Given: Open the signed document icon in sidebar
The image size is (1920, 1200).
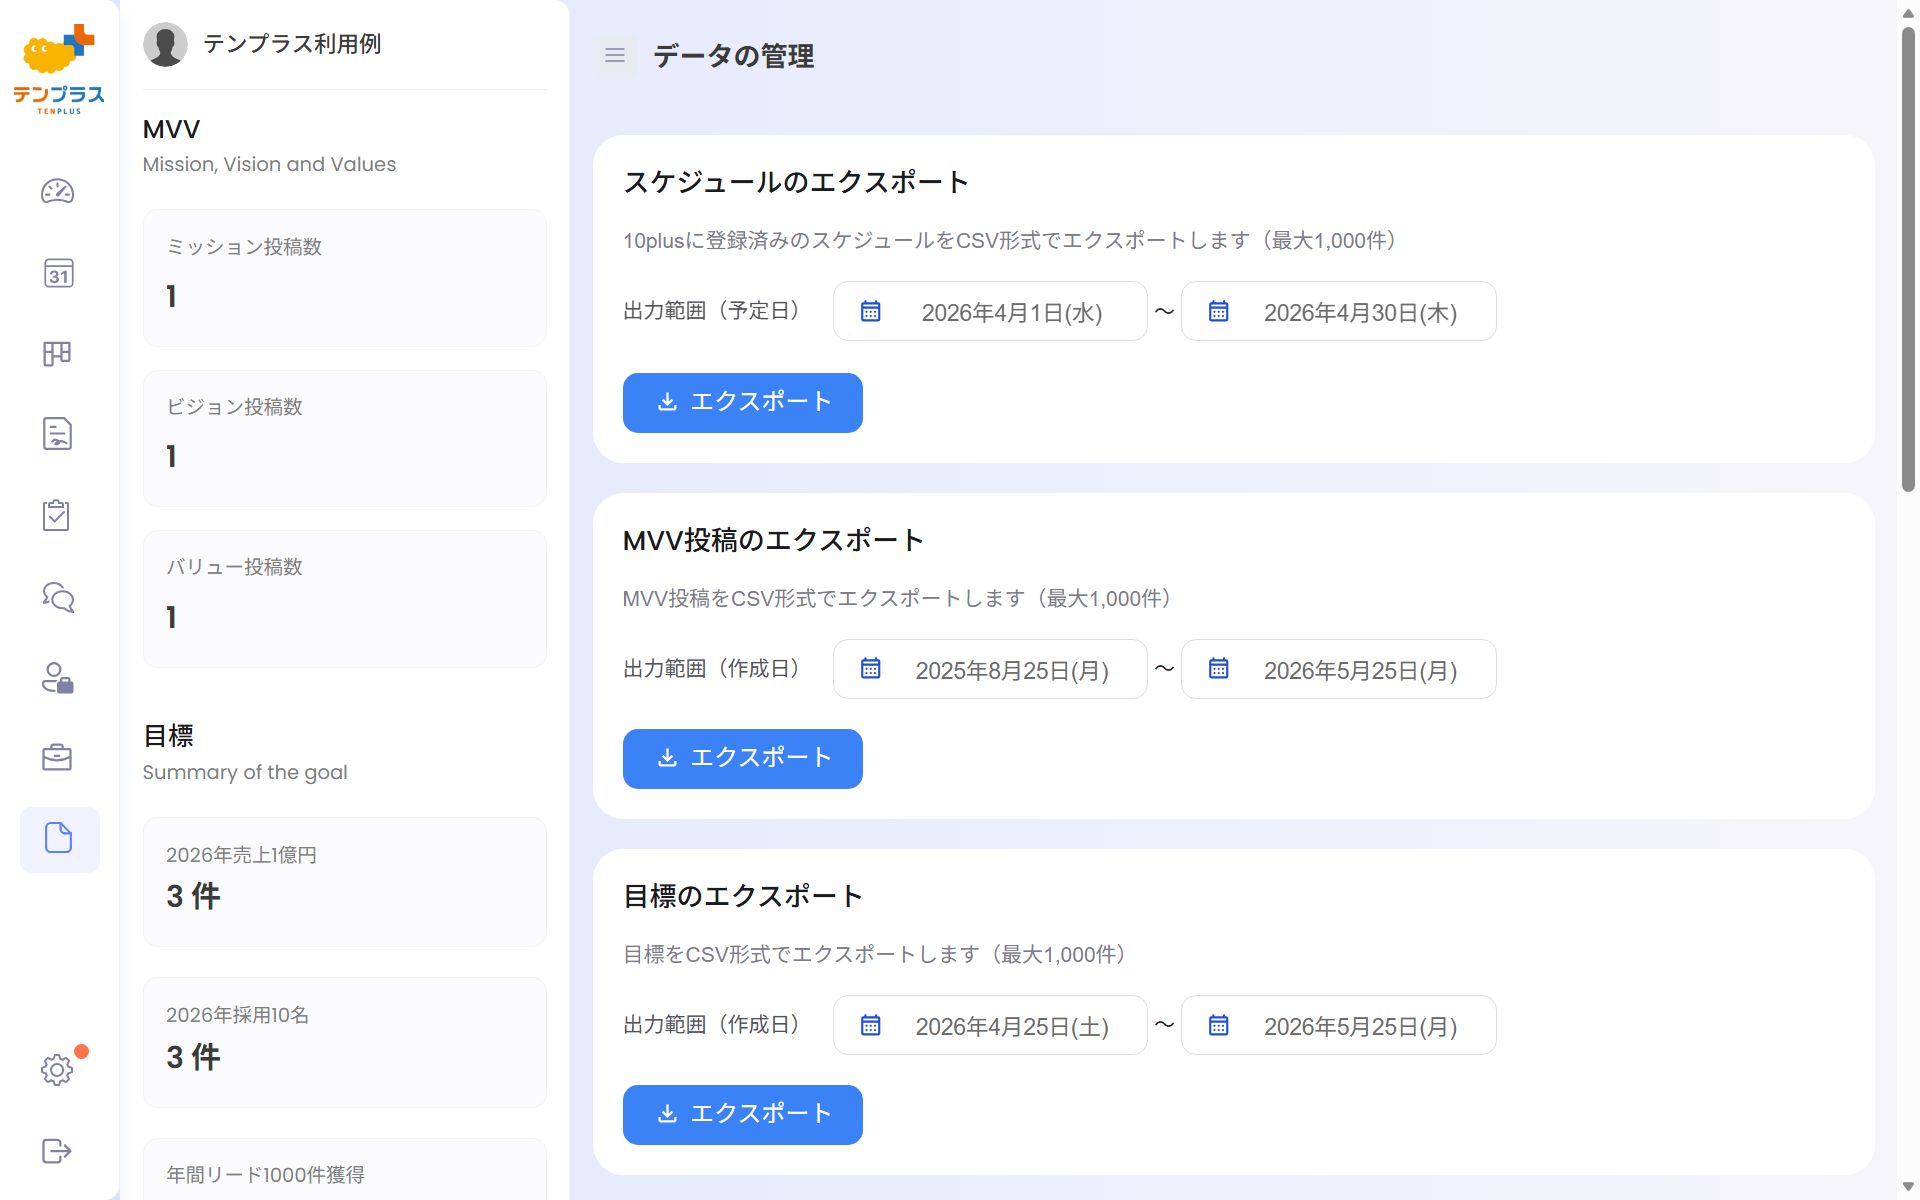Looking at the screenshot, I should (x=58, y=434).
